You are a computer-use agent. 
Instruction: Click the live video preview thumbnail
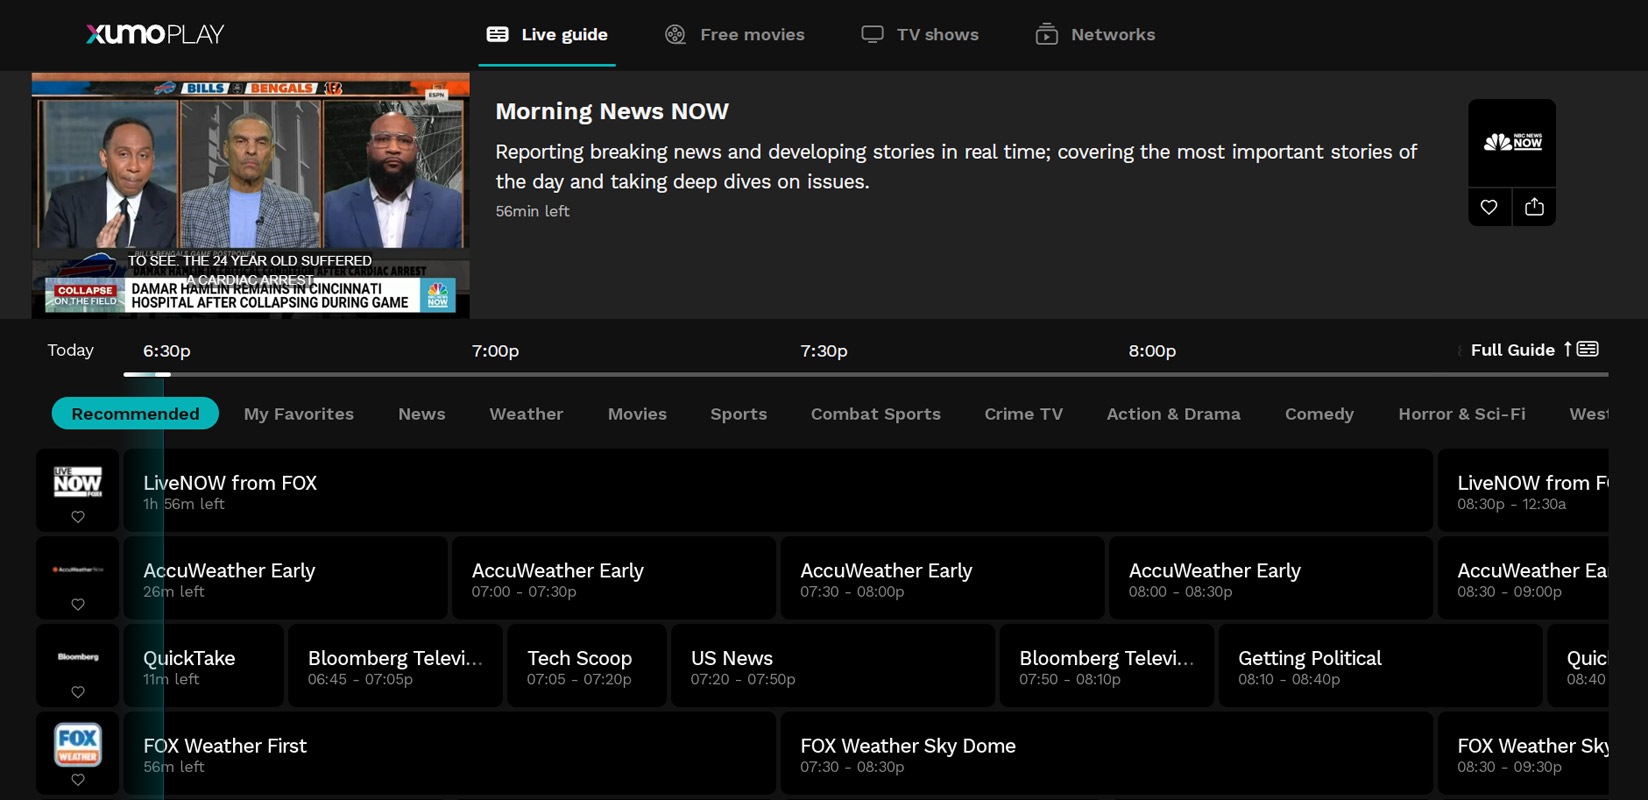250,195
